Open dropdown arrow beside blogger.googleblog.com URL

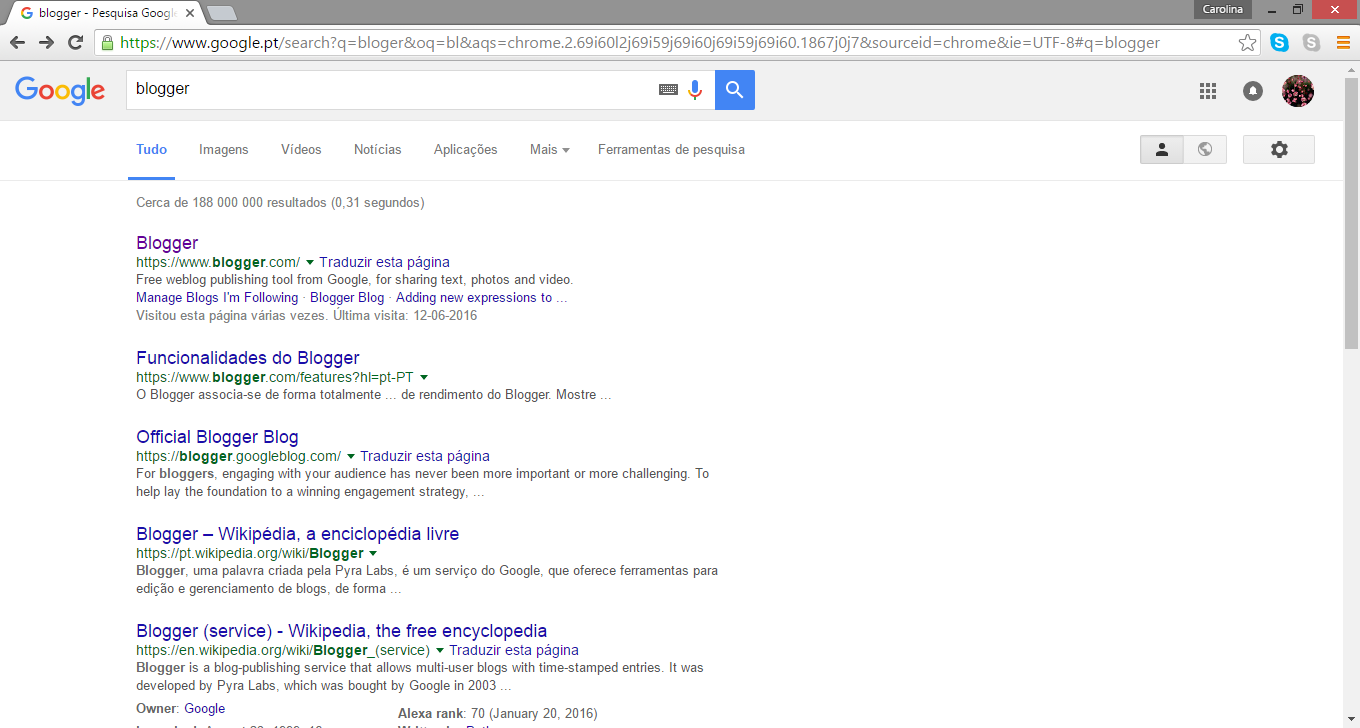(351, 456)
